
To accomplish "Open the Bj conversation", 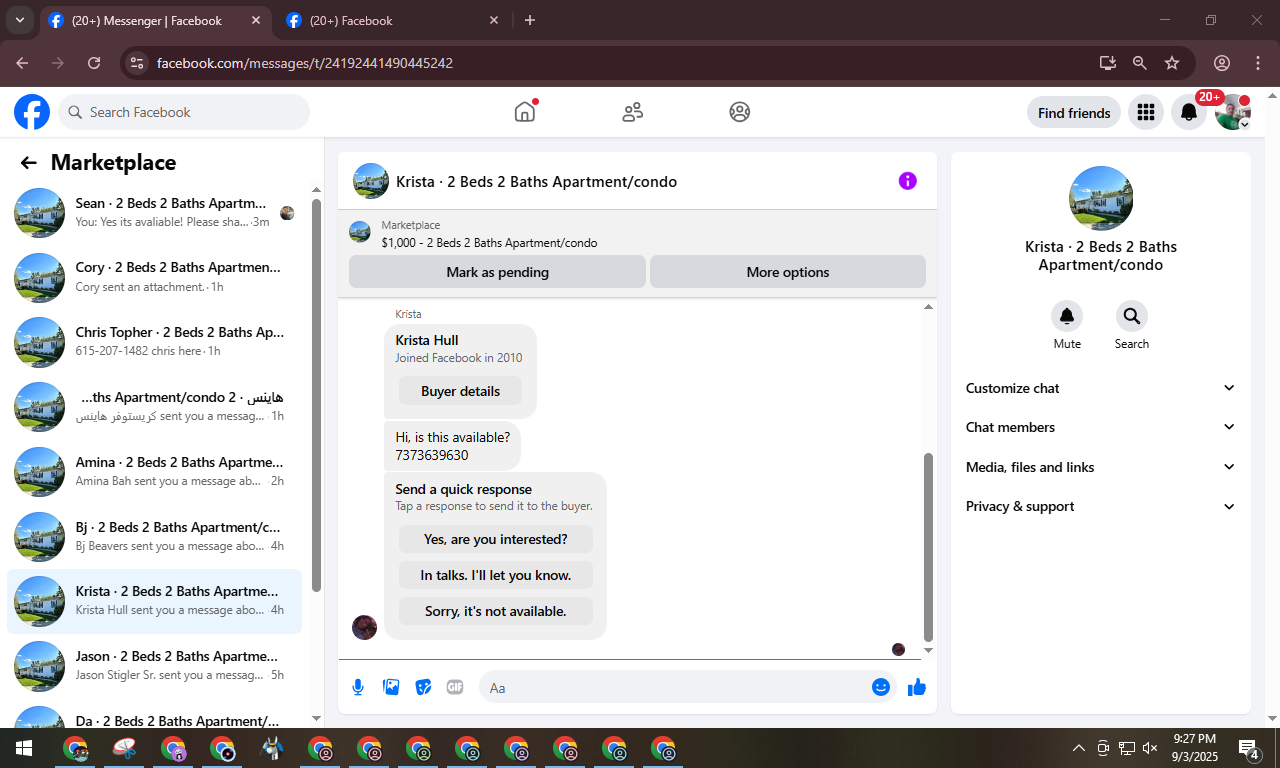I will point(155,536).
